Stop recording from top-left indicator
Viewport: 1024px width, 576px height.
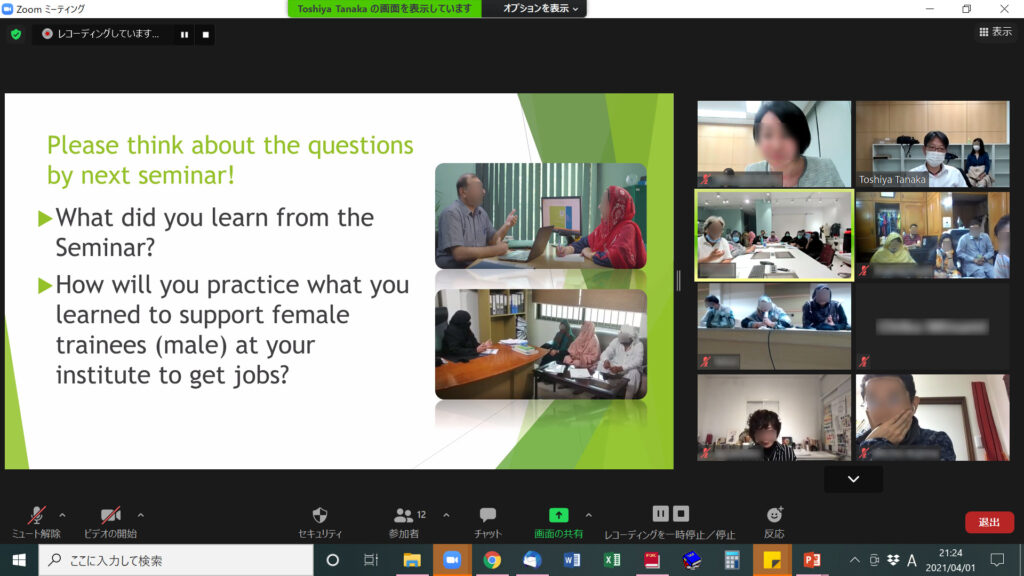click(x=206, y=34)
